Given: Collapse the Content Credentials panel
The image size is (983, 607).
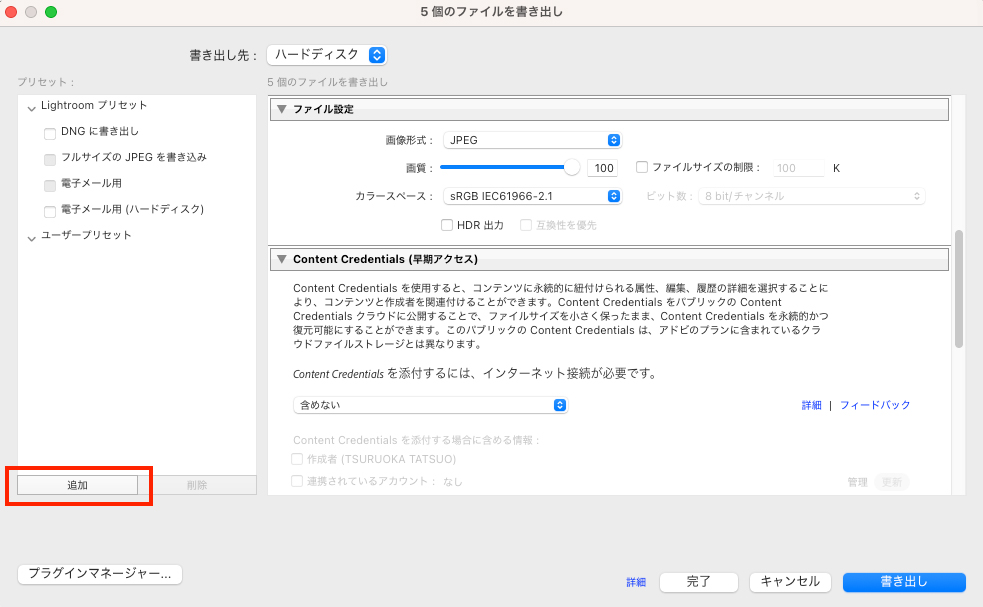Looking at the screenshot, I should tap(281, 259).
